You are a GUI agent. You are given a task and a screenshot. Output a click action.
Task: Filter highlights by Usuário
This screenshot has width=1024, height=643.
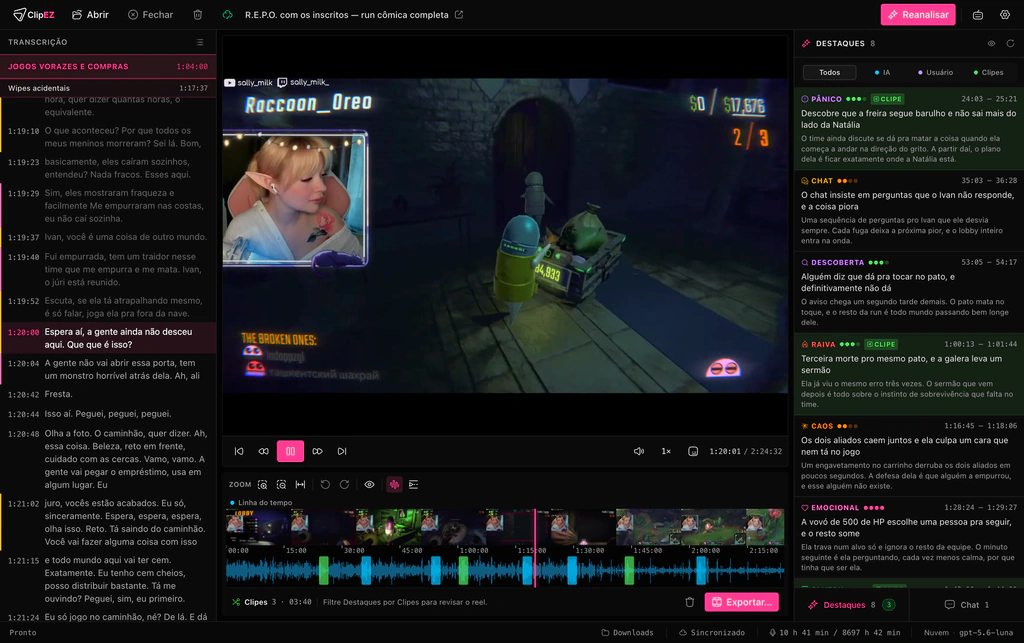coord(935,72)
